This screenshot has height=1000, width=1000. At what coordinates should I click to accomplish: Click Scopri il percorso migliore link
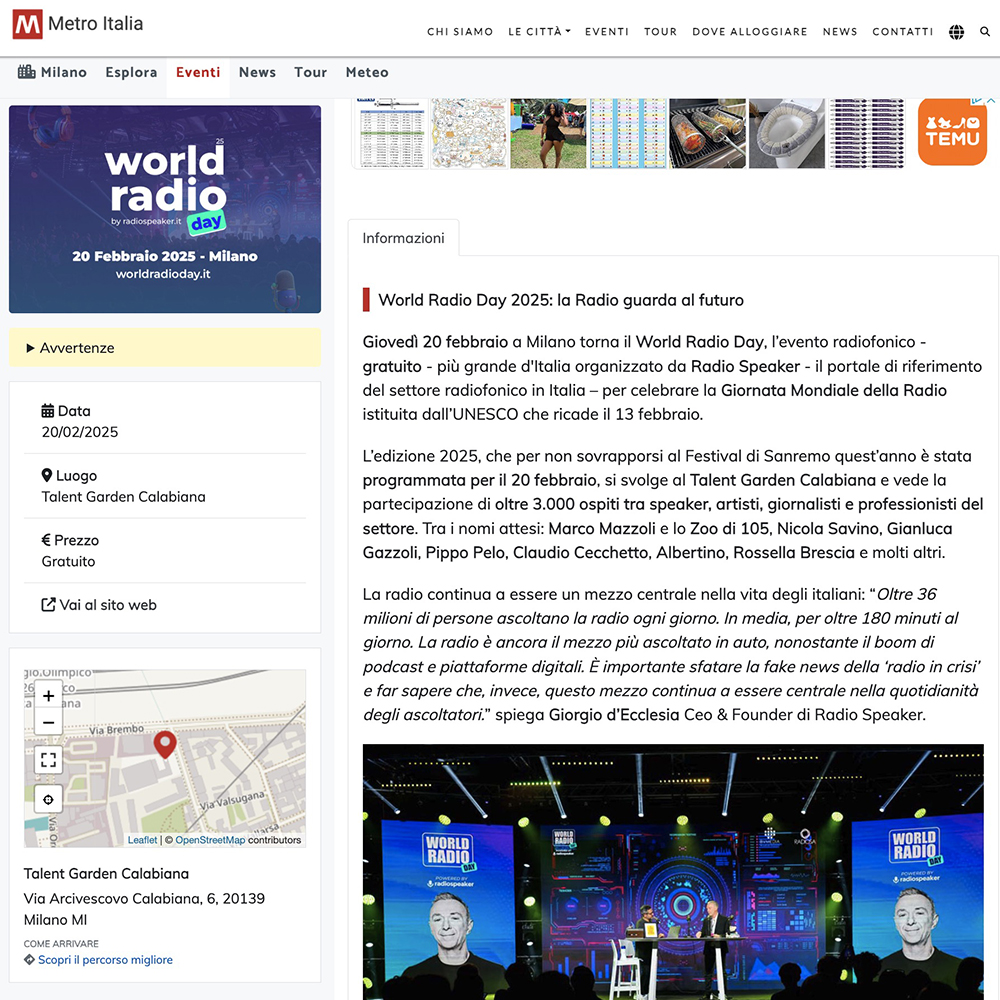tap(105, 960)
